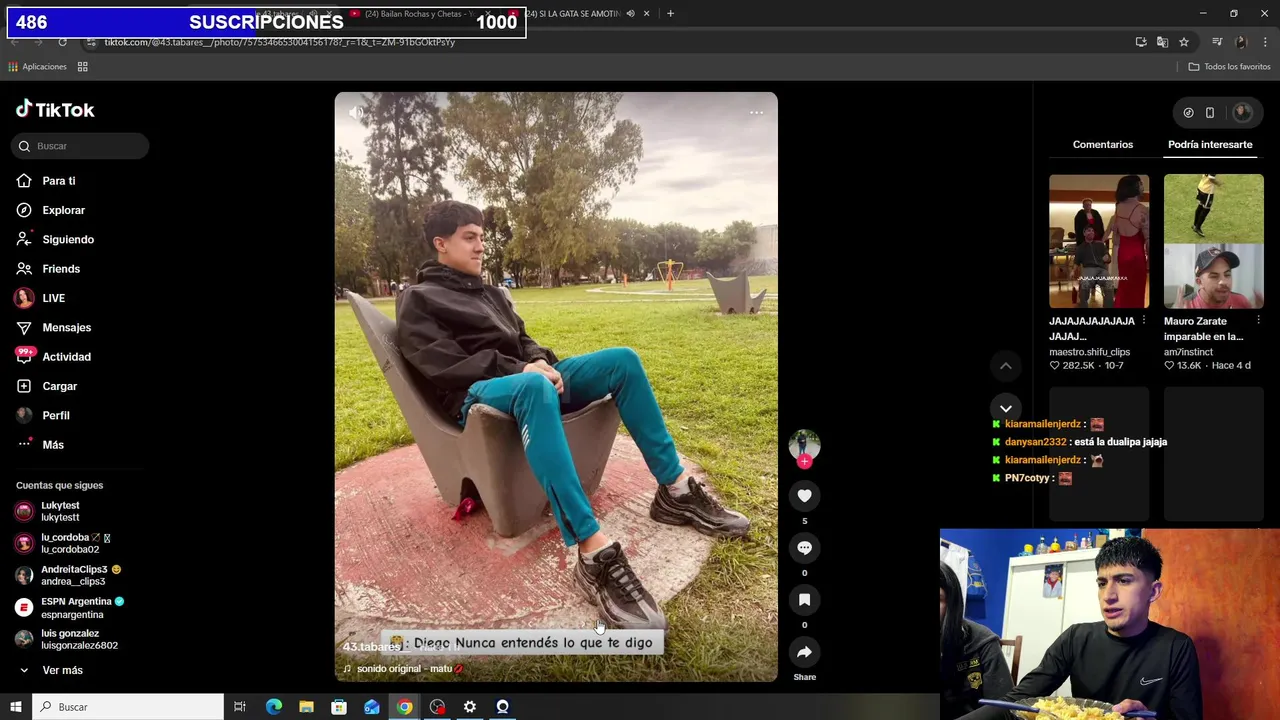Toggle the video mute speaker icon

tap(356, 113)
